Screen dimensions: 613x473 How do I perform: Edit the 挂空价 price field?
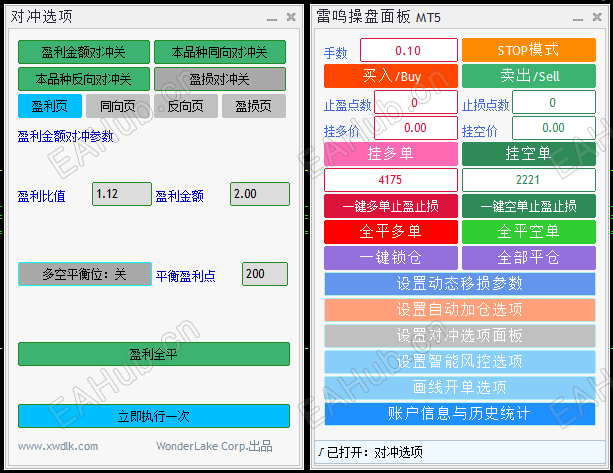[554, 128]
